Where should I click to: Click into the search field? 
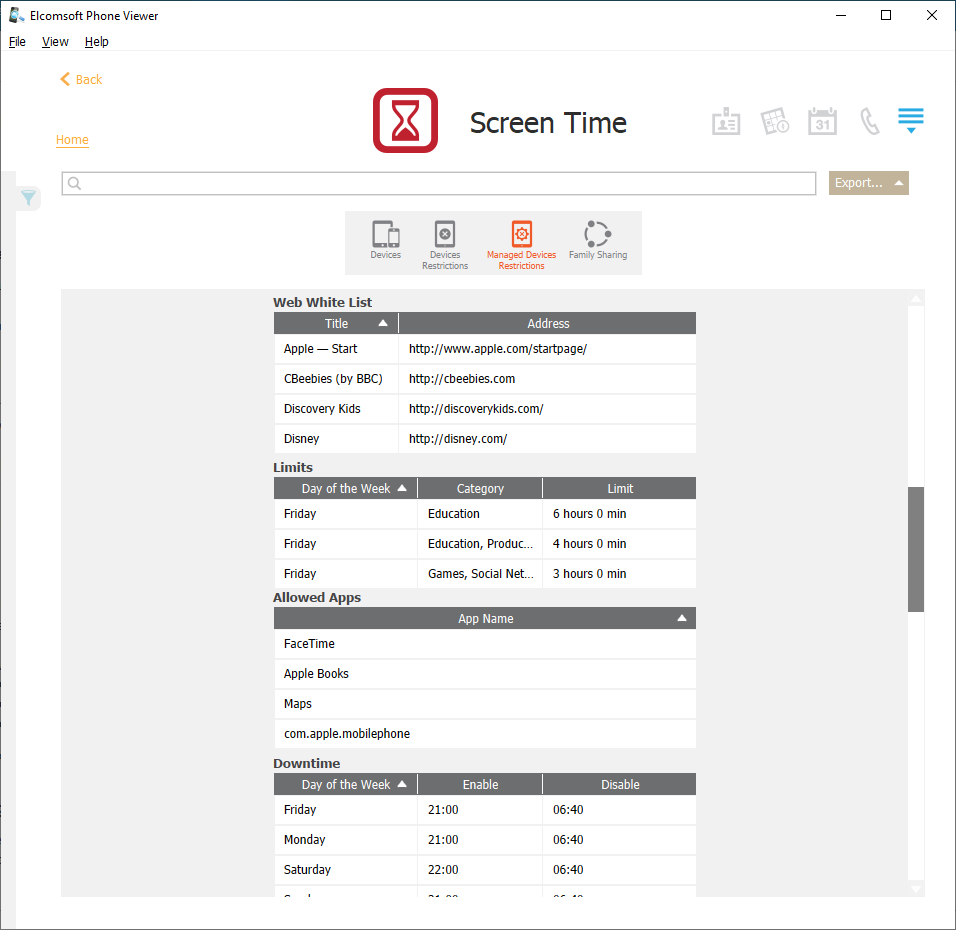coord(440,183)
